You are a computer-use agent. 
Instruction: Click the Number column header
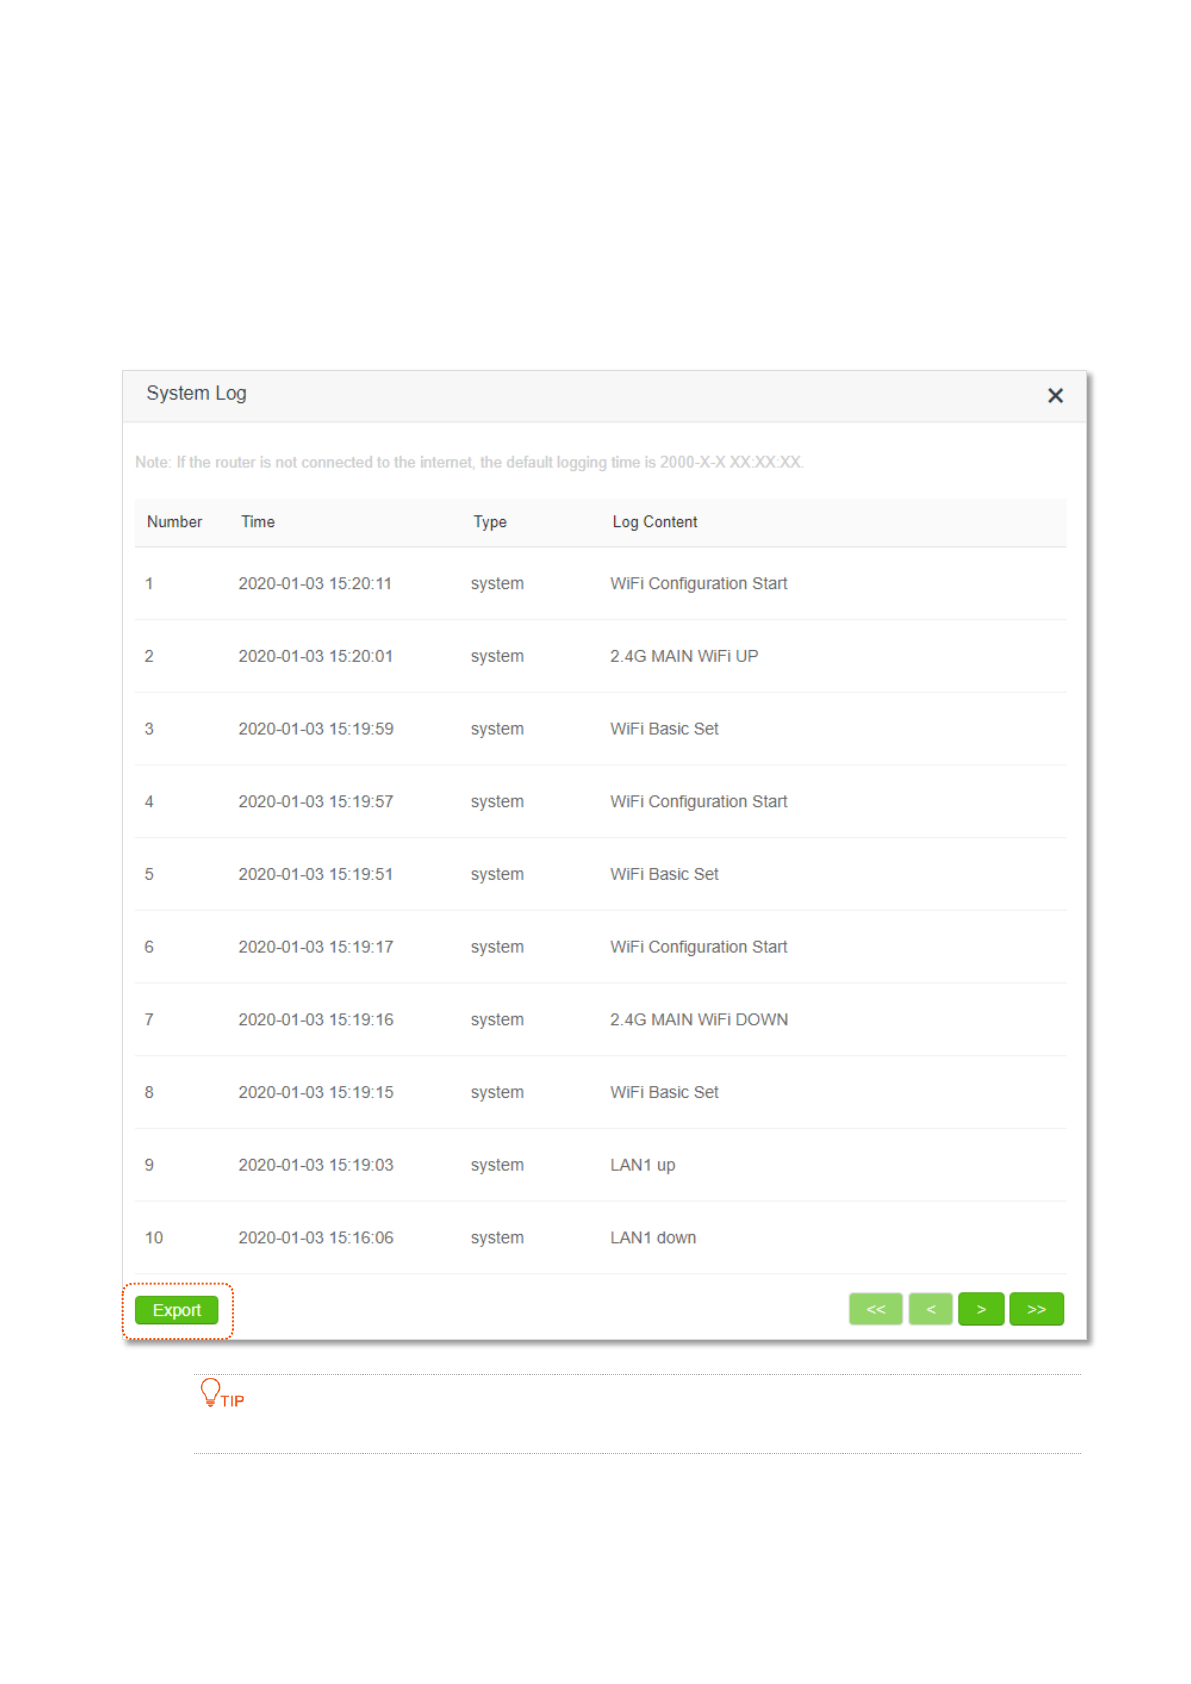(x=174, y=522)
